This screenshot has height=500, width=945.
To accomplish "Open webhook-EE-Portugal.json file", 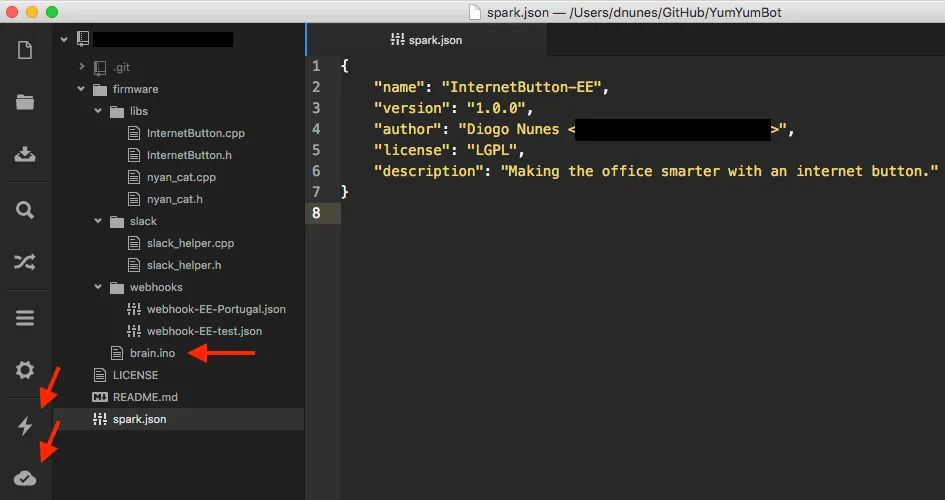I will [216, 309].
